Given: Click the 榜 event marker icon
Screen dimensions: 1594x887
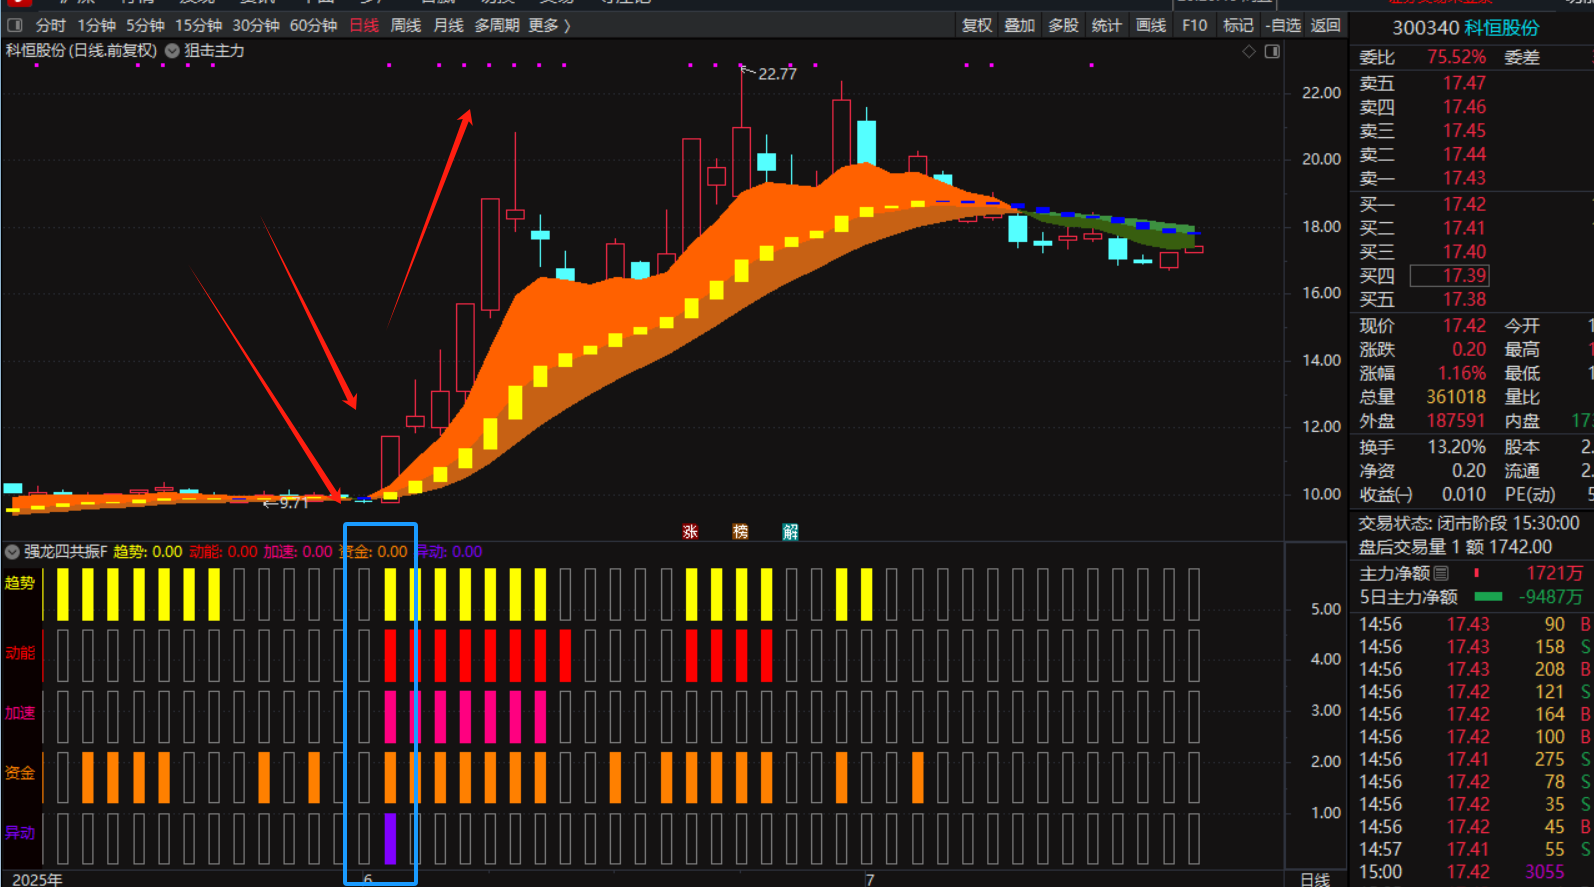Looking at the screenshot, I should pyautogui.click(x=740, y=532).
